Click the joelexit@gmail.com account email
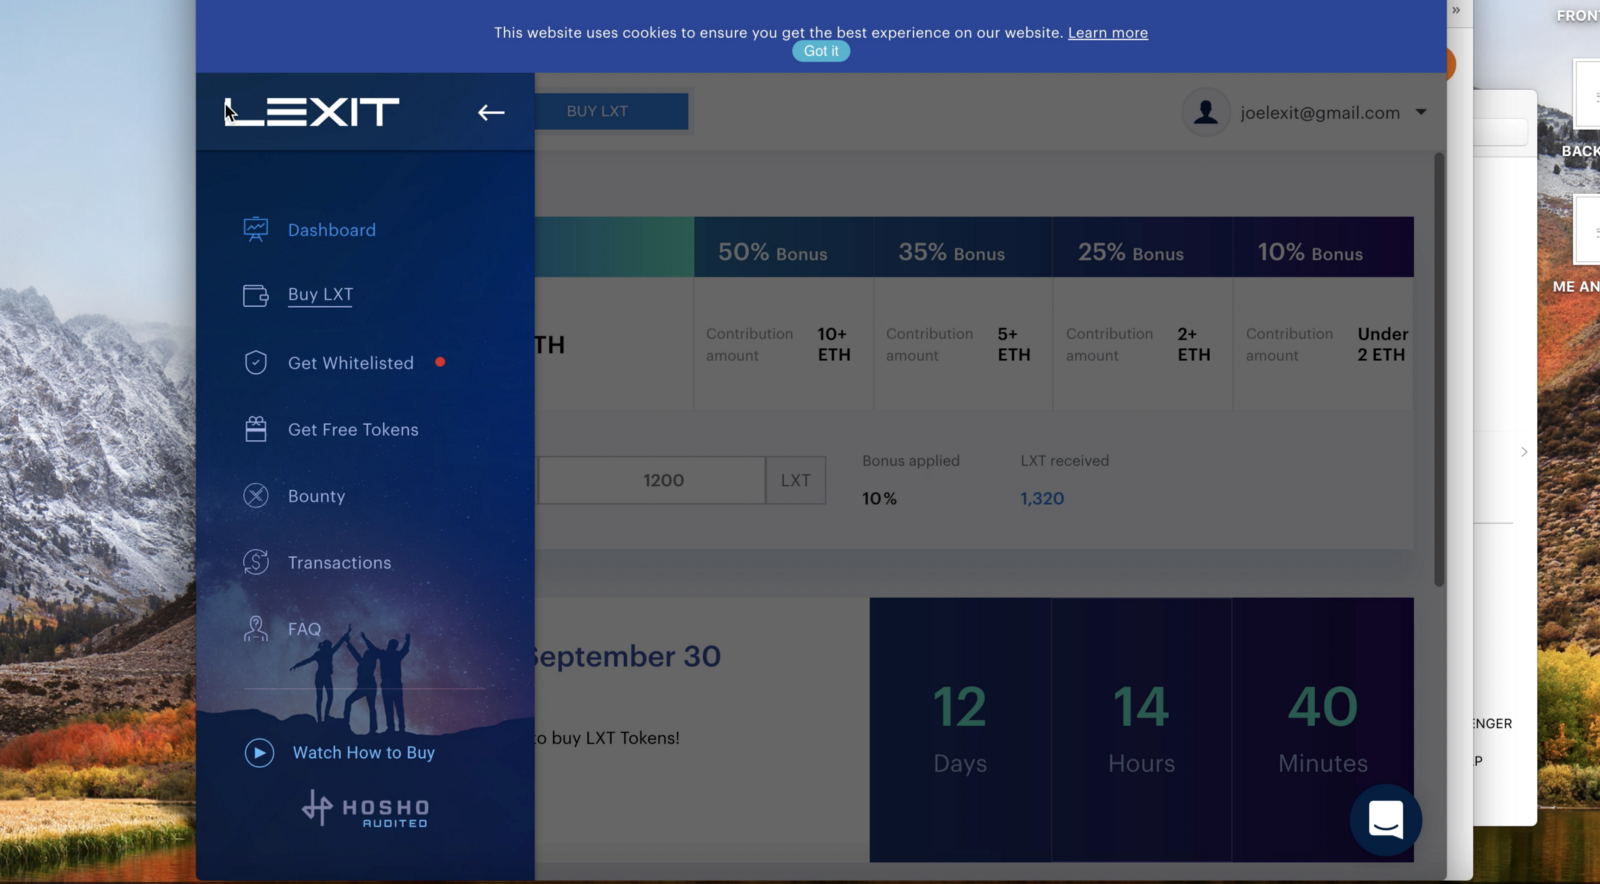1600x884 pixels. (x=1320, y=113)
